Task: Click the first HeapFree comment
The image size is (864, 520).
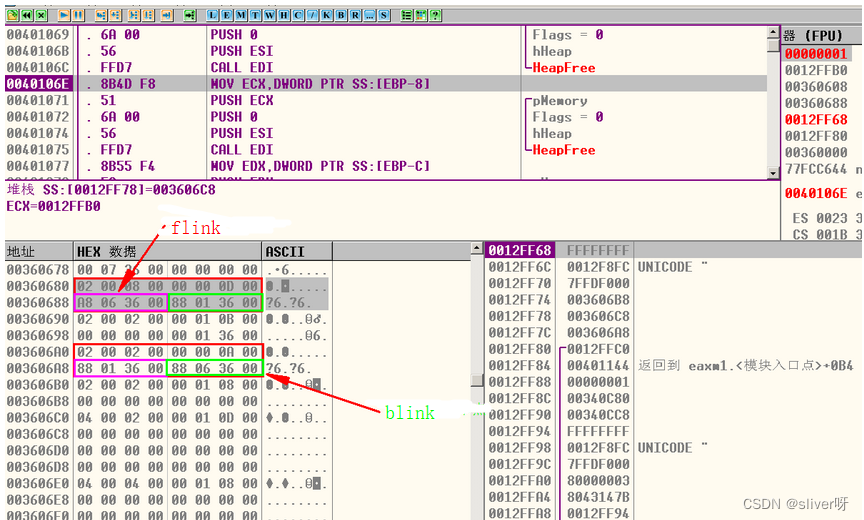Action: click(x=564, y=68)
